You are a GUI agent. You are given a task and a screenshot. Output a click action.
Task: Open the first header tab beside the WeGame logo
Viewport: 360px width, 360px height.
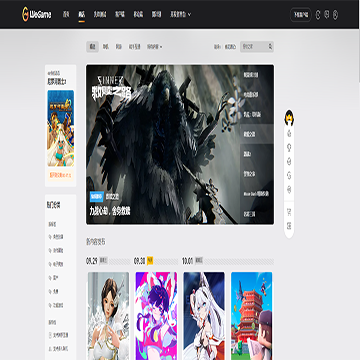(66, 14)
